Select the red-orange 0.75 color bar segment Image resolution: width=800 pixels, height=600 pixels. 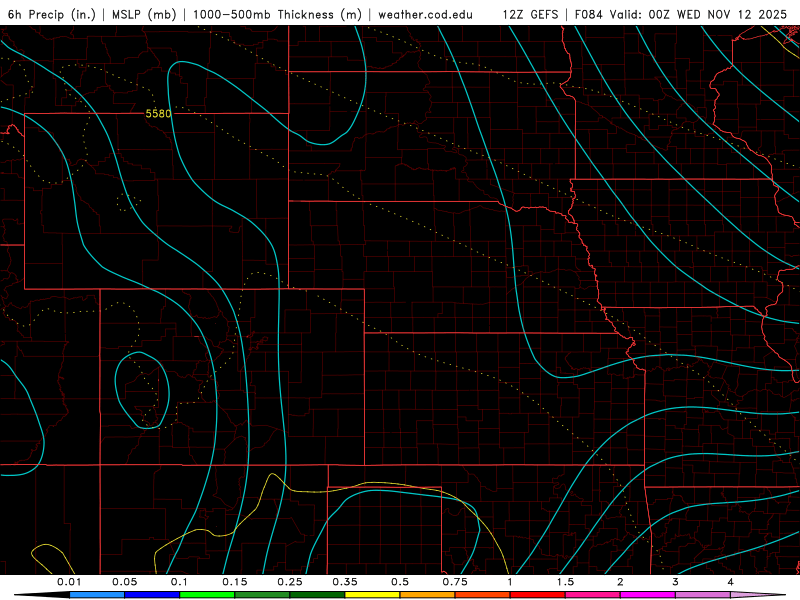[483, 595]
